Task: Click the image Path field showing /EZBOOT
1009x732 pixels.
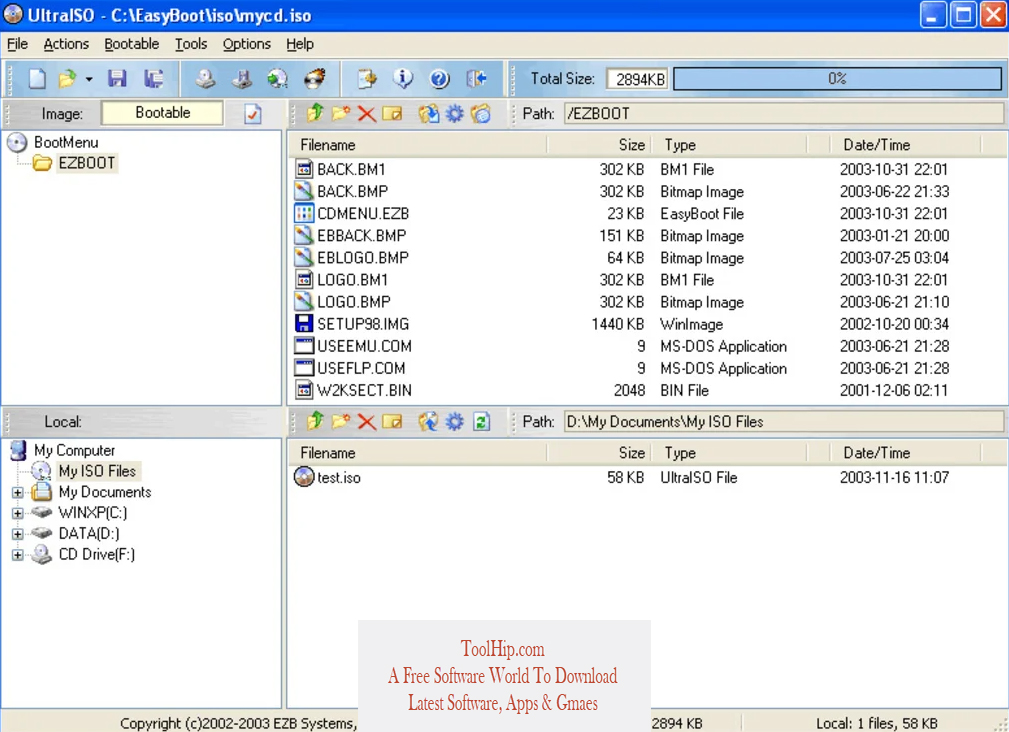Action: tap(784, 114)
